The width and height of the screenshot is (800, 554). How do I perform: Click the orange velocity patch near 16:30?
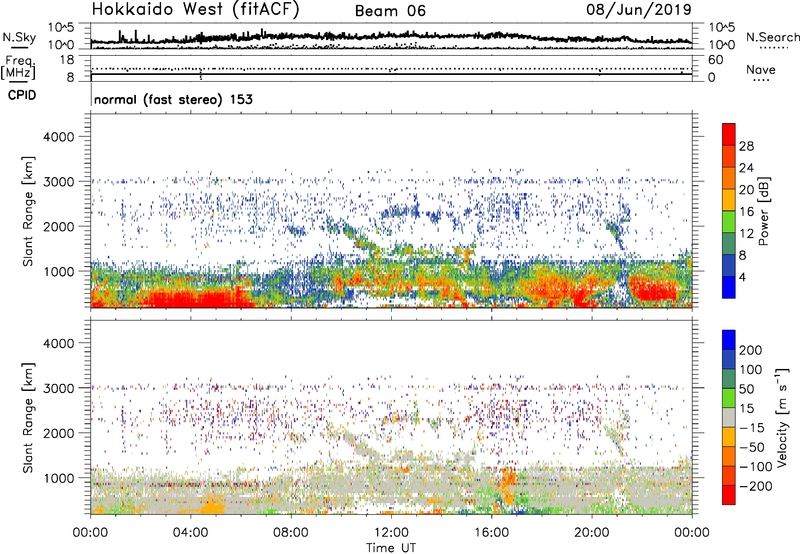pyautogui.click(x=508, y=485)
